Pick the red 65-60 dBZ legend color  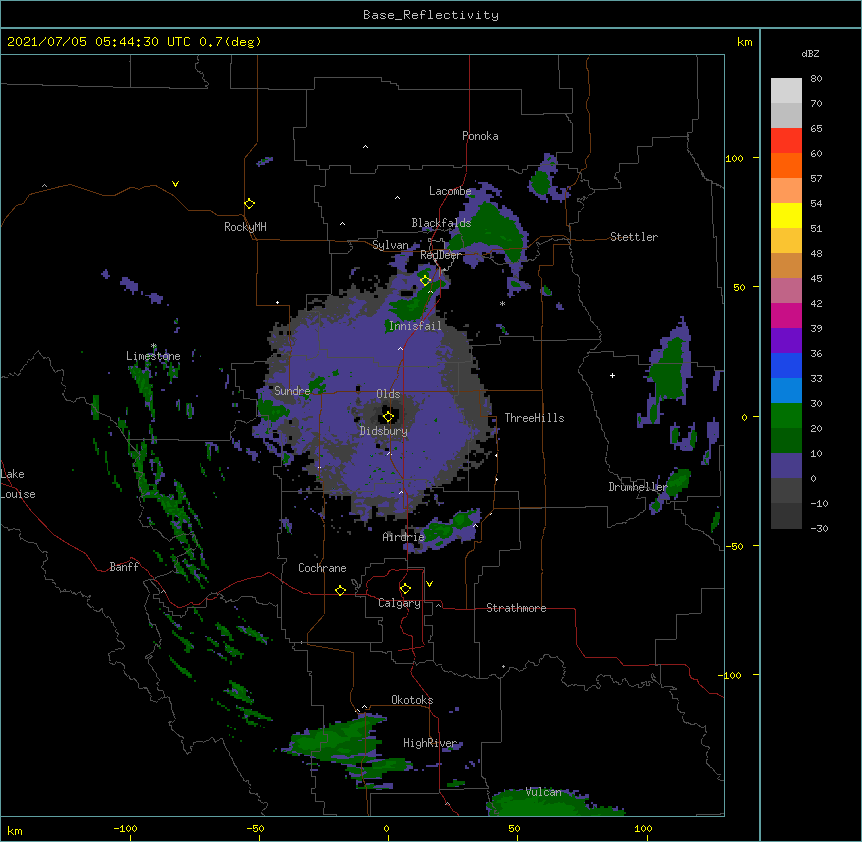pyautogui.click(x=786, y=141)
